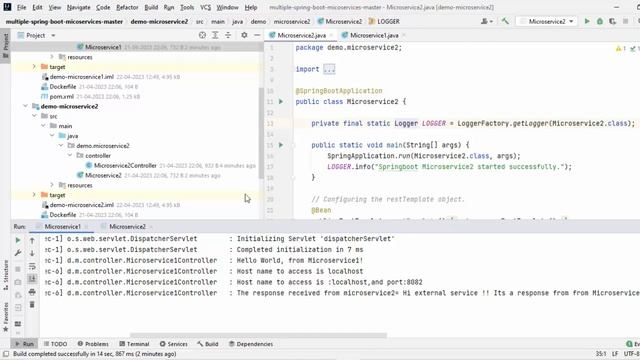640x360 pixels.
Task: Open the Build tool window
Action: 208,344
